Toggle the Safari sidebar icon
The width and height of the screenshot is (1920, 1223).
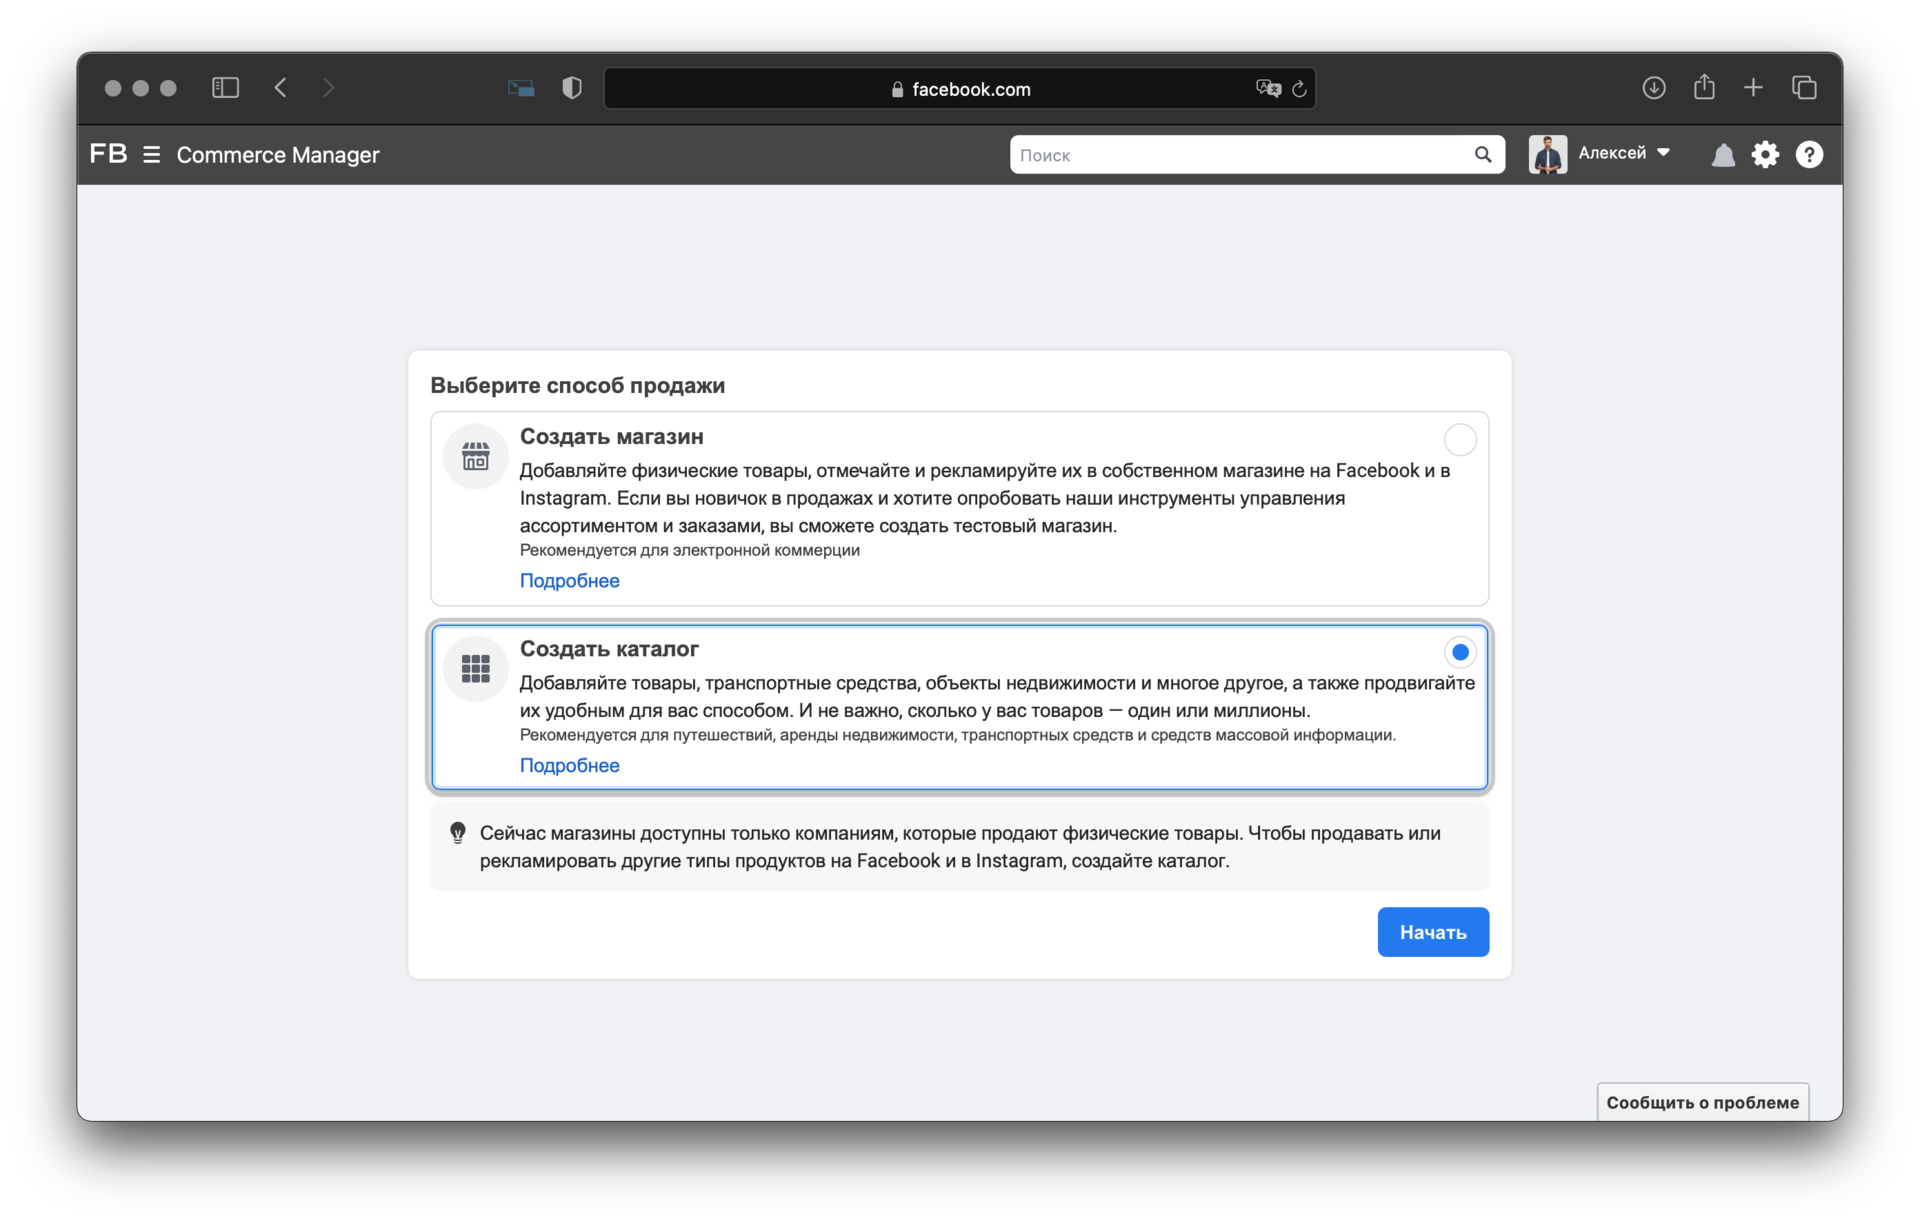(226, 88)
